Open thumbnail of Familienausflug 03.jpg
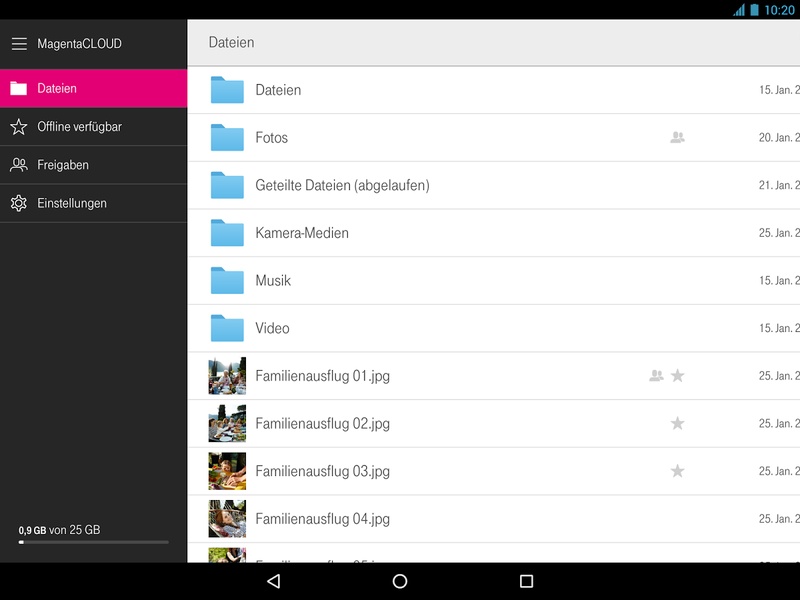This screenshot has width=800, height=600. coord(227,471)
